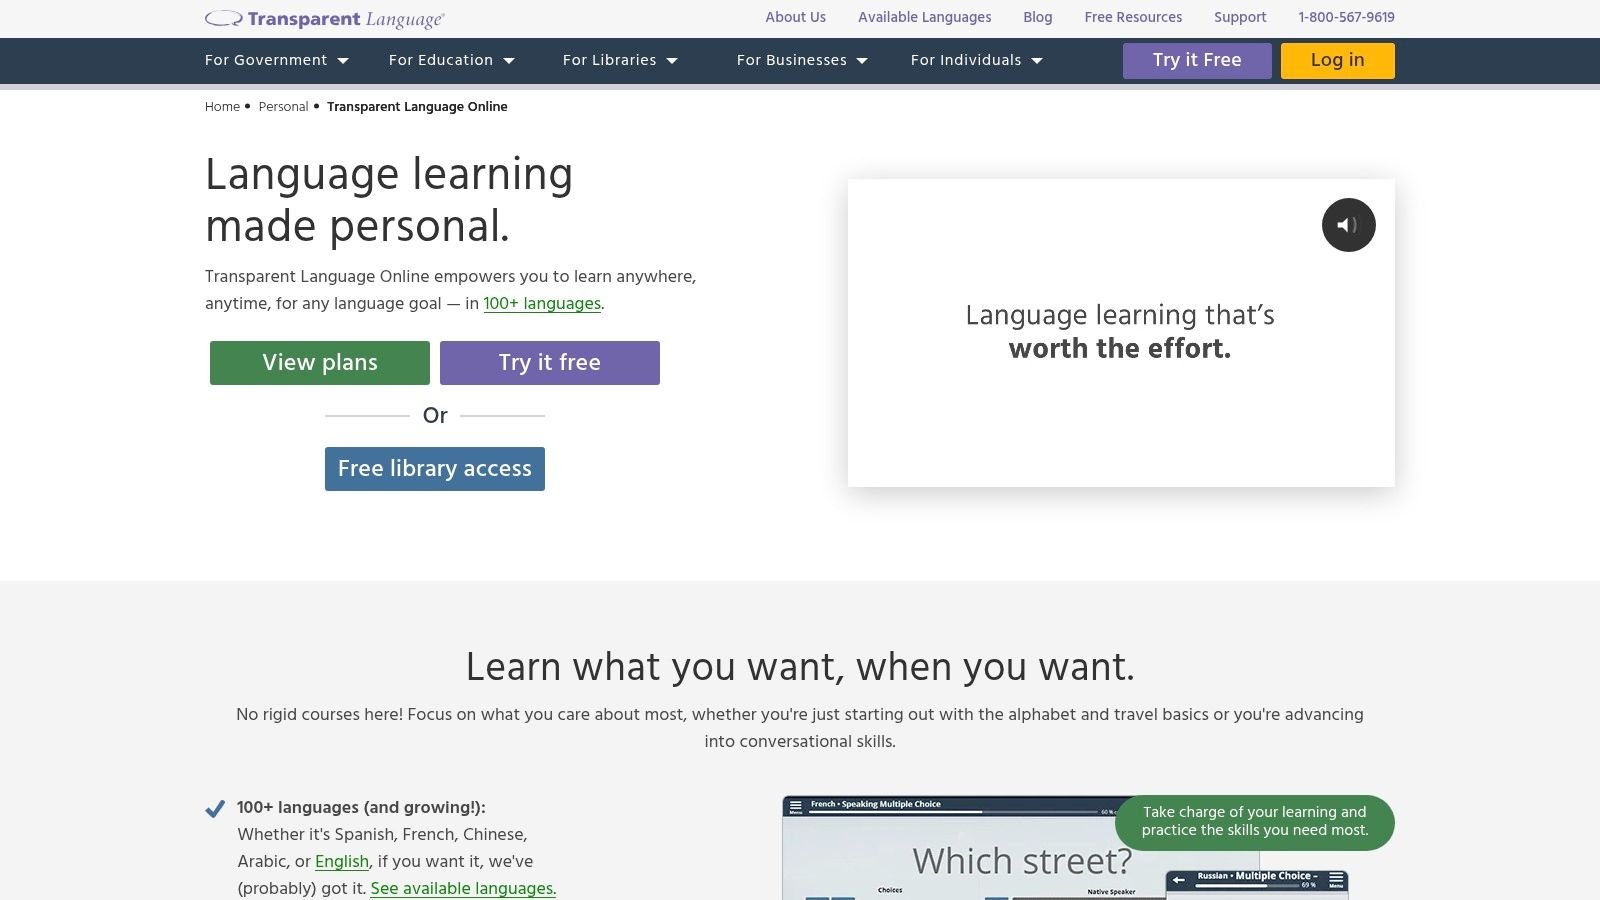Toggle the audio speaker icon on the video card

(x=1348, y=225)
